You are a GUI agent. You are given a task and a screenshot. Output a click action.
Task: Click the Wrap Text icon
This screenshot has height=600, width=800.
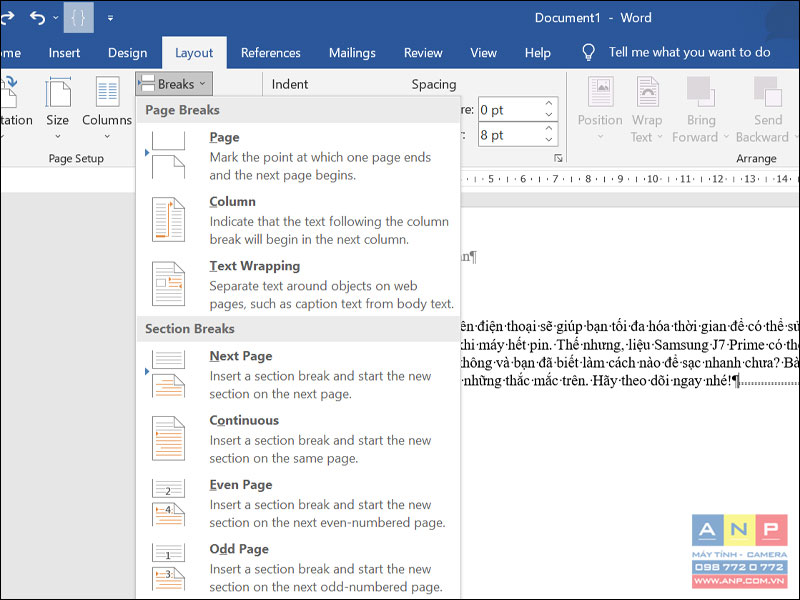(x=647, y=92)
